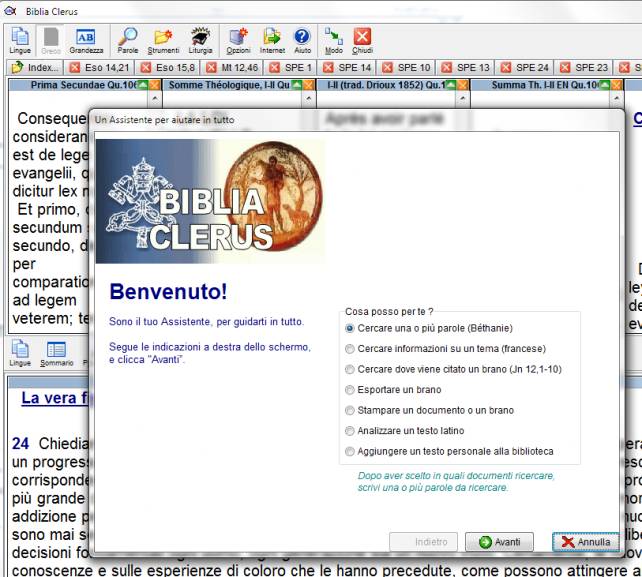Open Sommario in lower pane toolbar
Image resolution: width=642 pixels, height=577 pixels.
point(57,353)
